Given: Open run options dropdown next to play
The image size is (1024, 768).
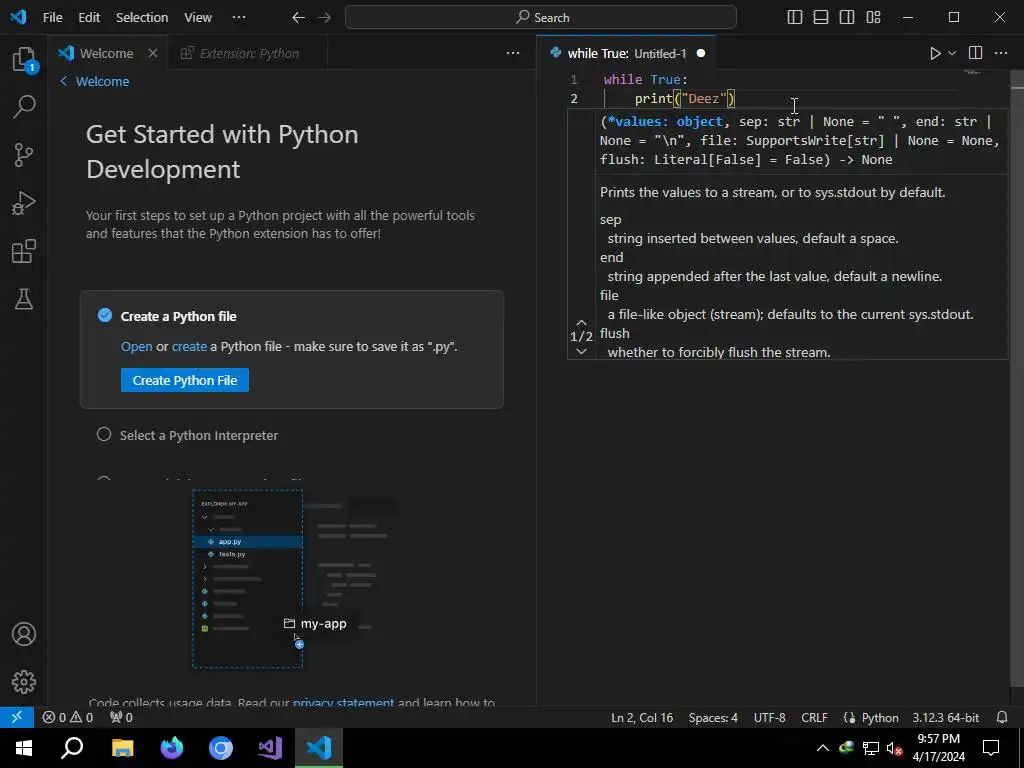Looking at the screenshot, I should point(952,54).
